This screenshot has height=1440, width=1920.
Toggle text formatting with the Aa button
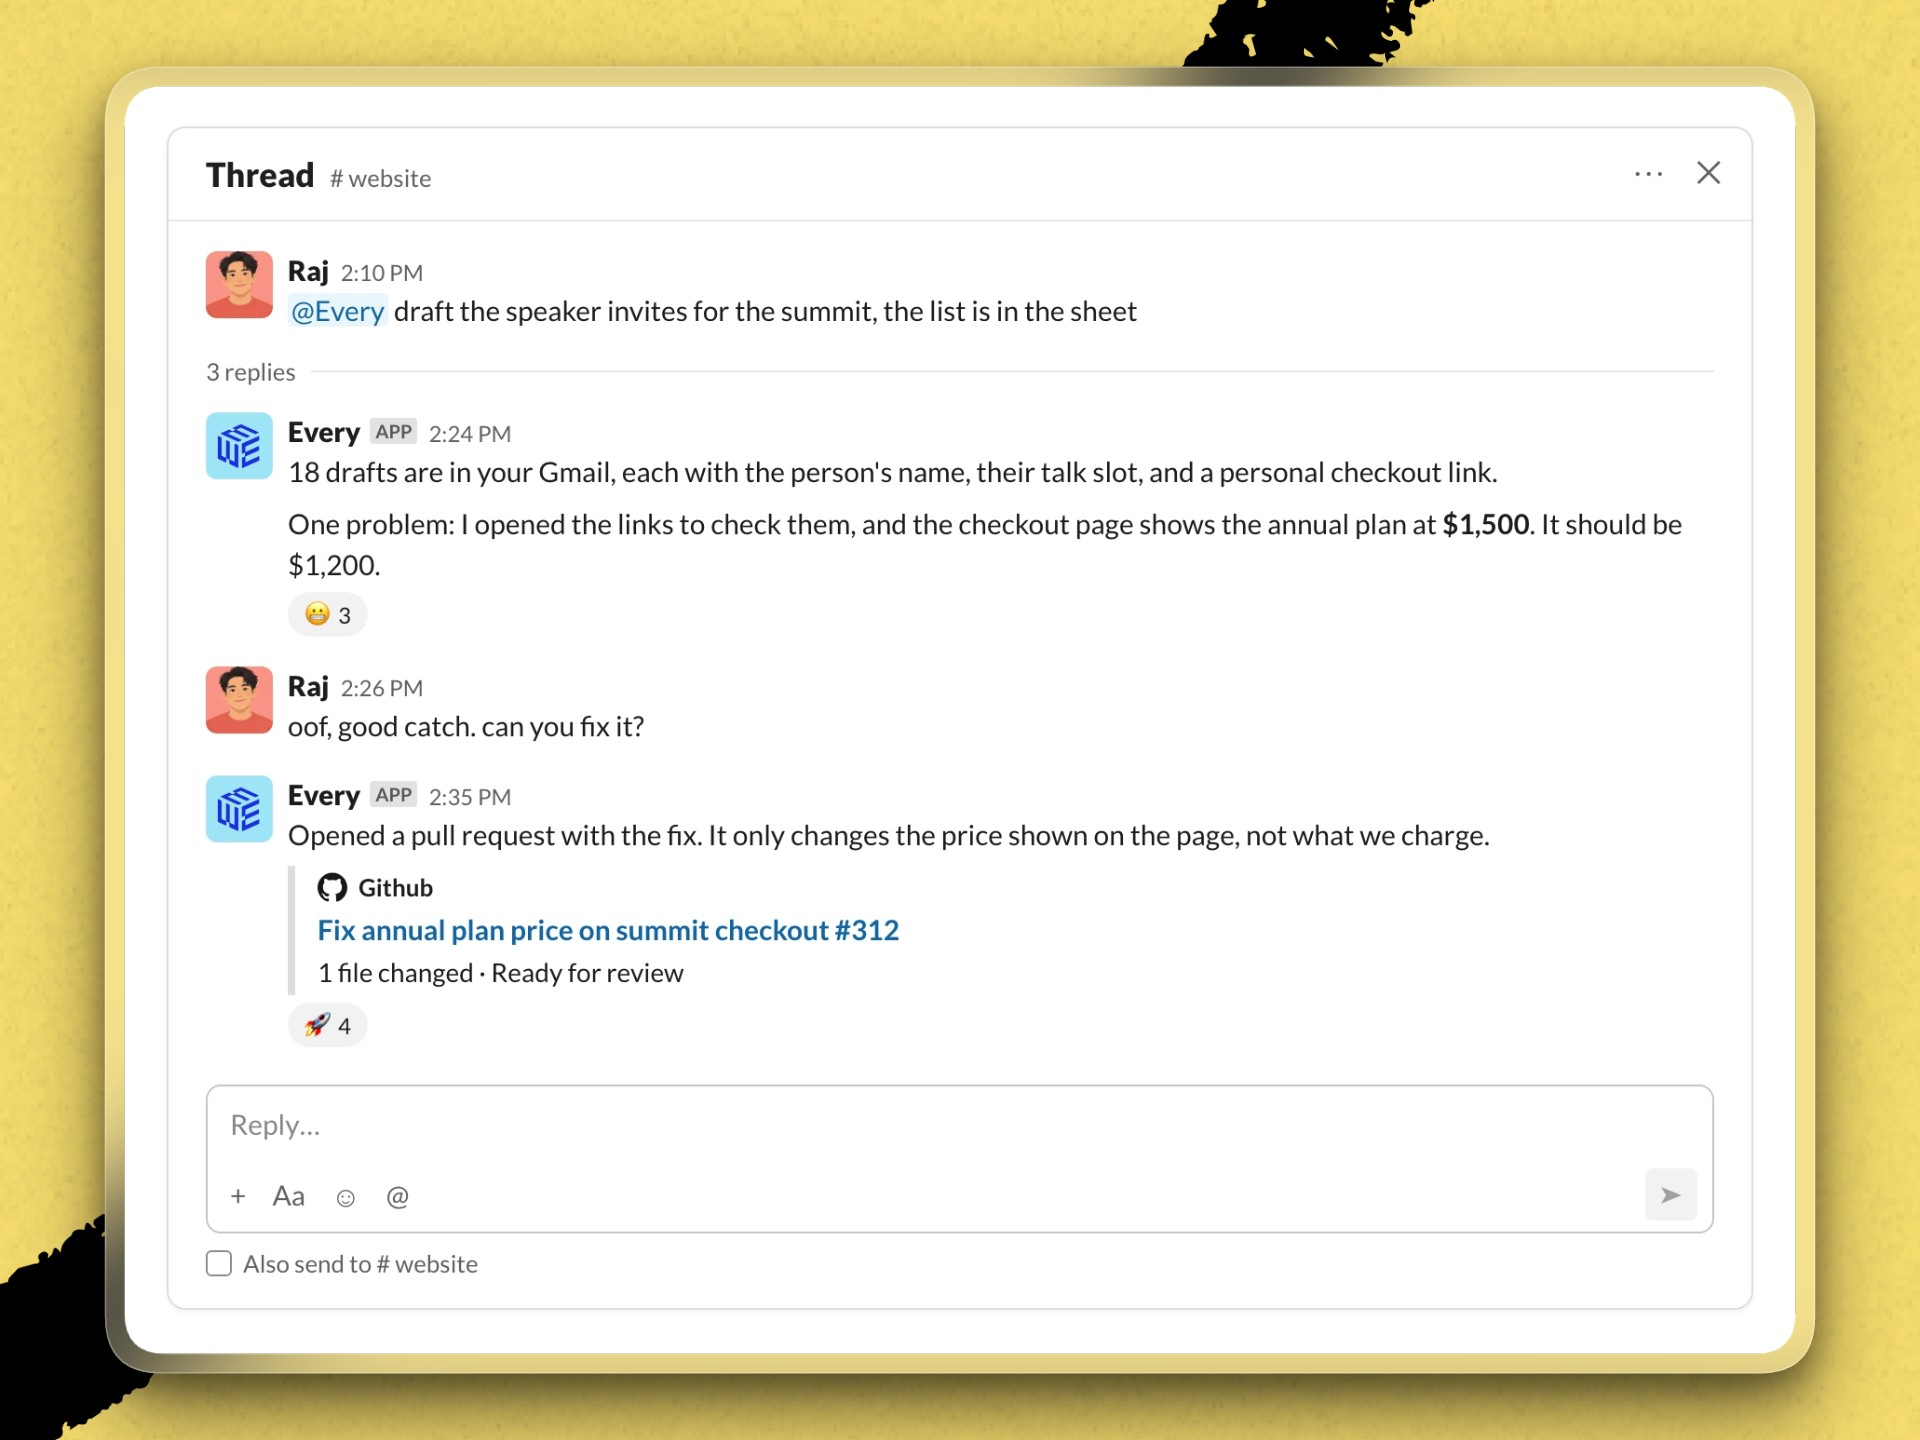(x=289, y=1196)
